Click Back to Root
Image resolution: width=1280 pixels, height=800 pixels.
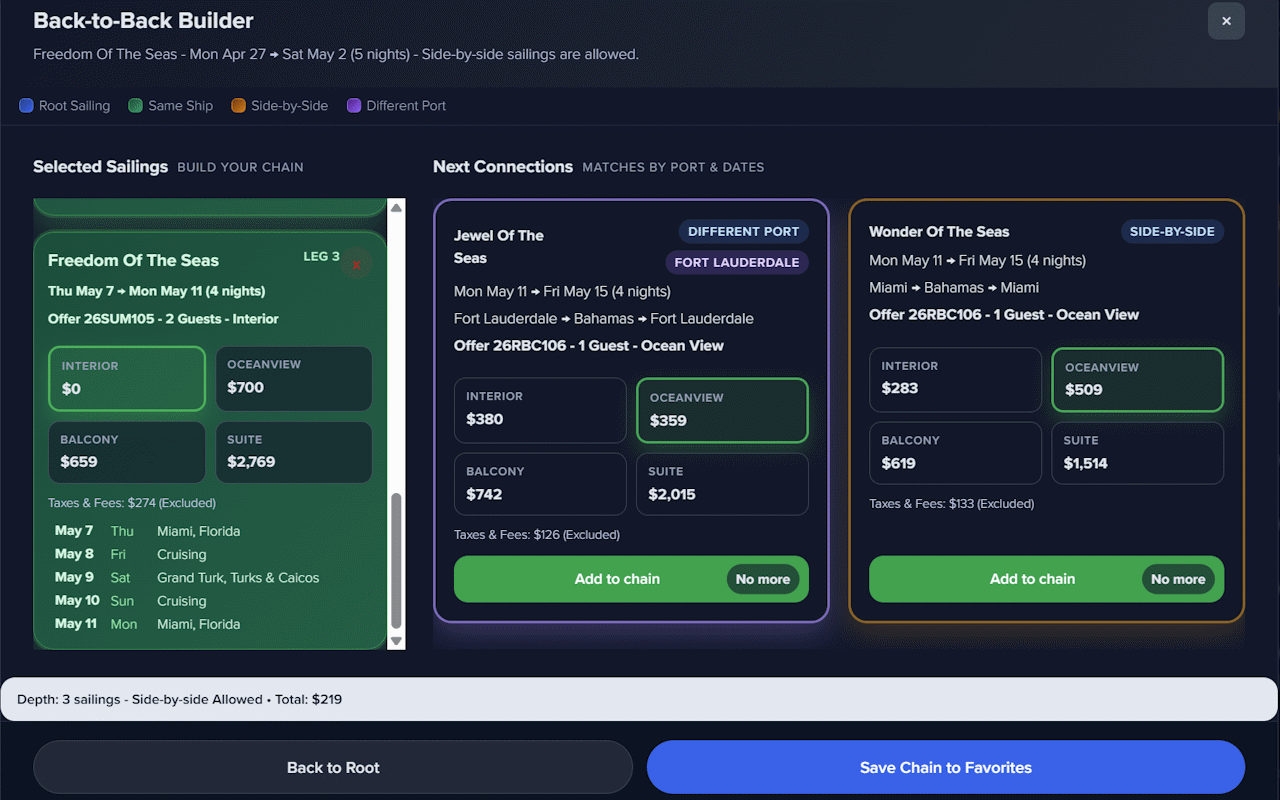[x=333, y=767]
